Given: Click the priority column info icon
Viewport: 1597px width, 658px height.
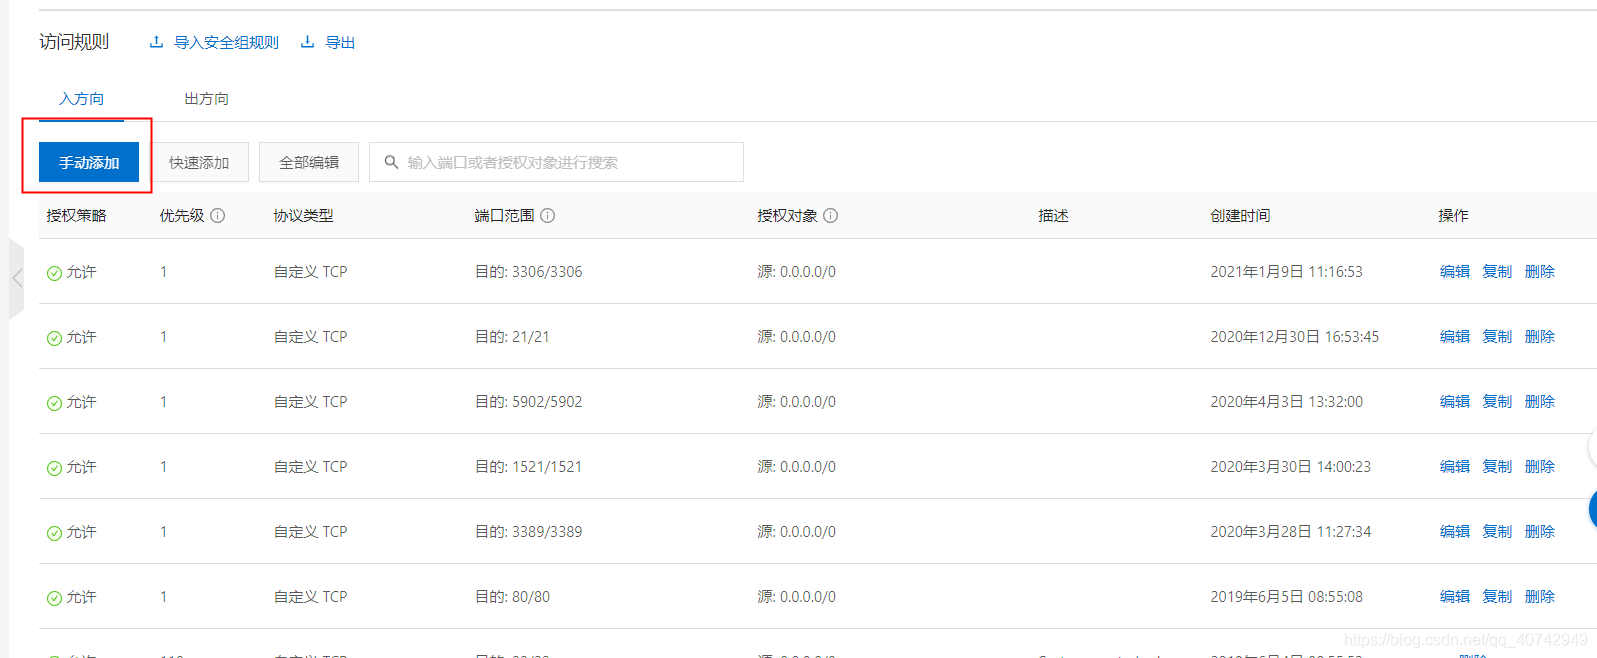Looking at the screenshot, I should point(217,215).
